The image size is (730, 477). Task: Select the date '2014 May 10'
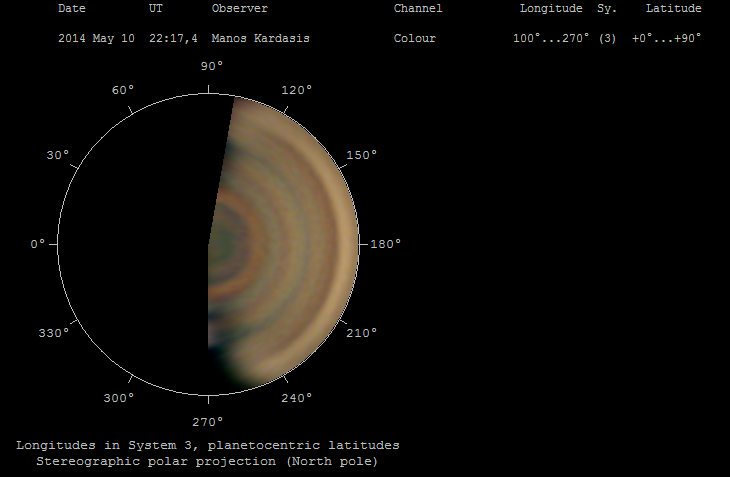(96, 38)
